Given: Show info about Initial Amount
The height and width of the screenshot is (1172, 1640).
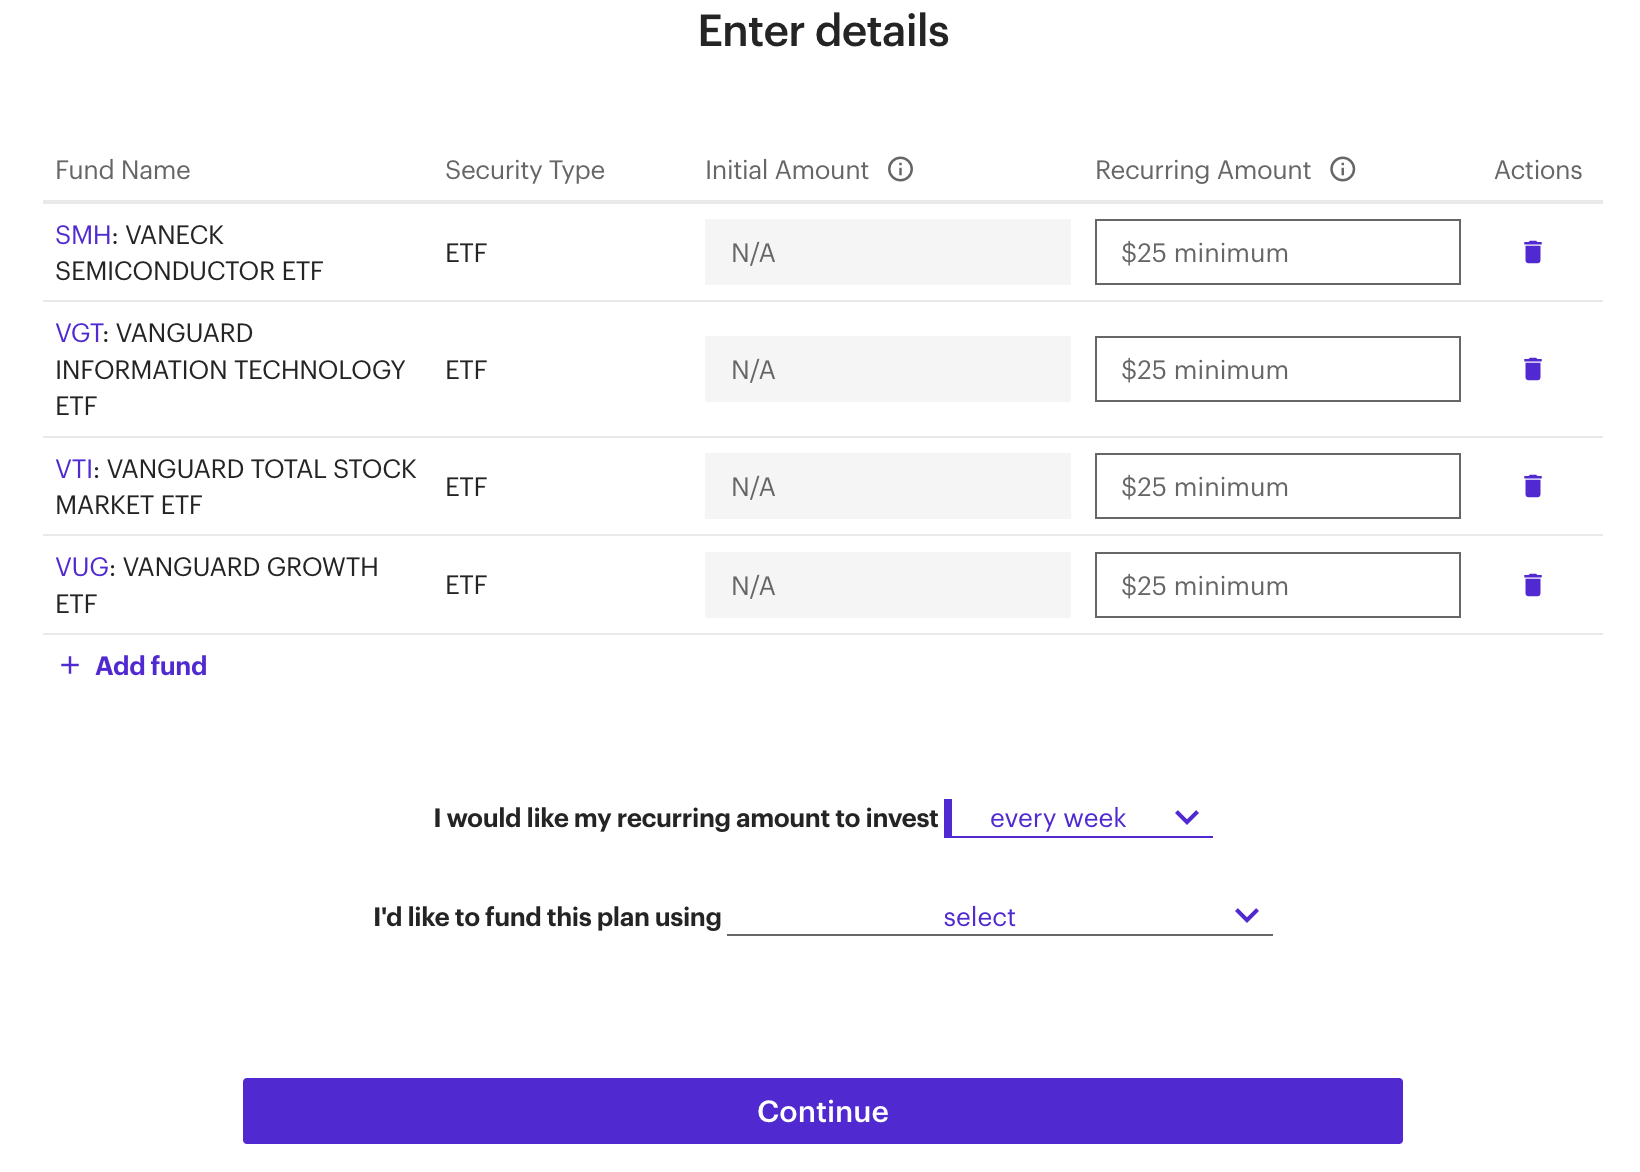Looking at the screenshot, I should tap(900, 169).
